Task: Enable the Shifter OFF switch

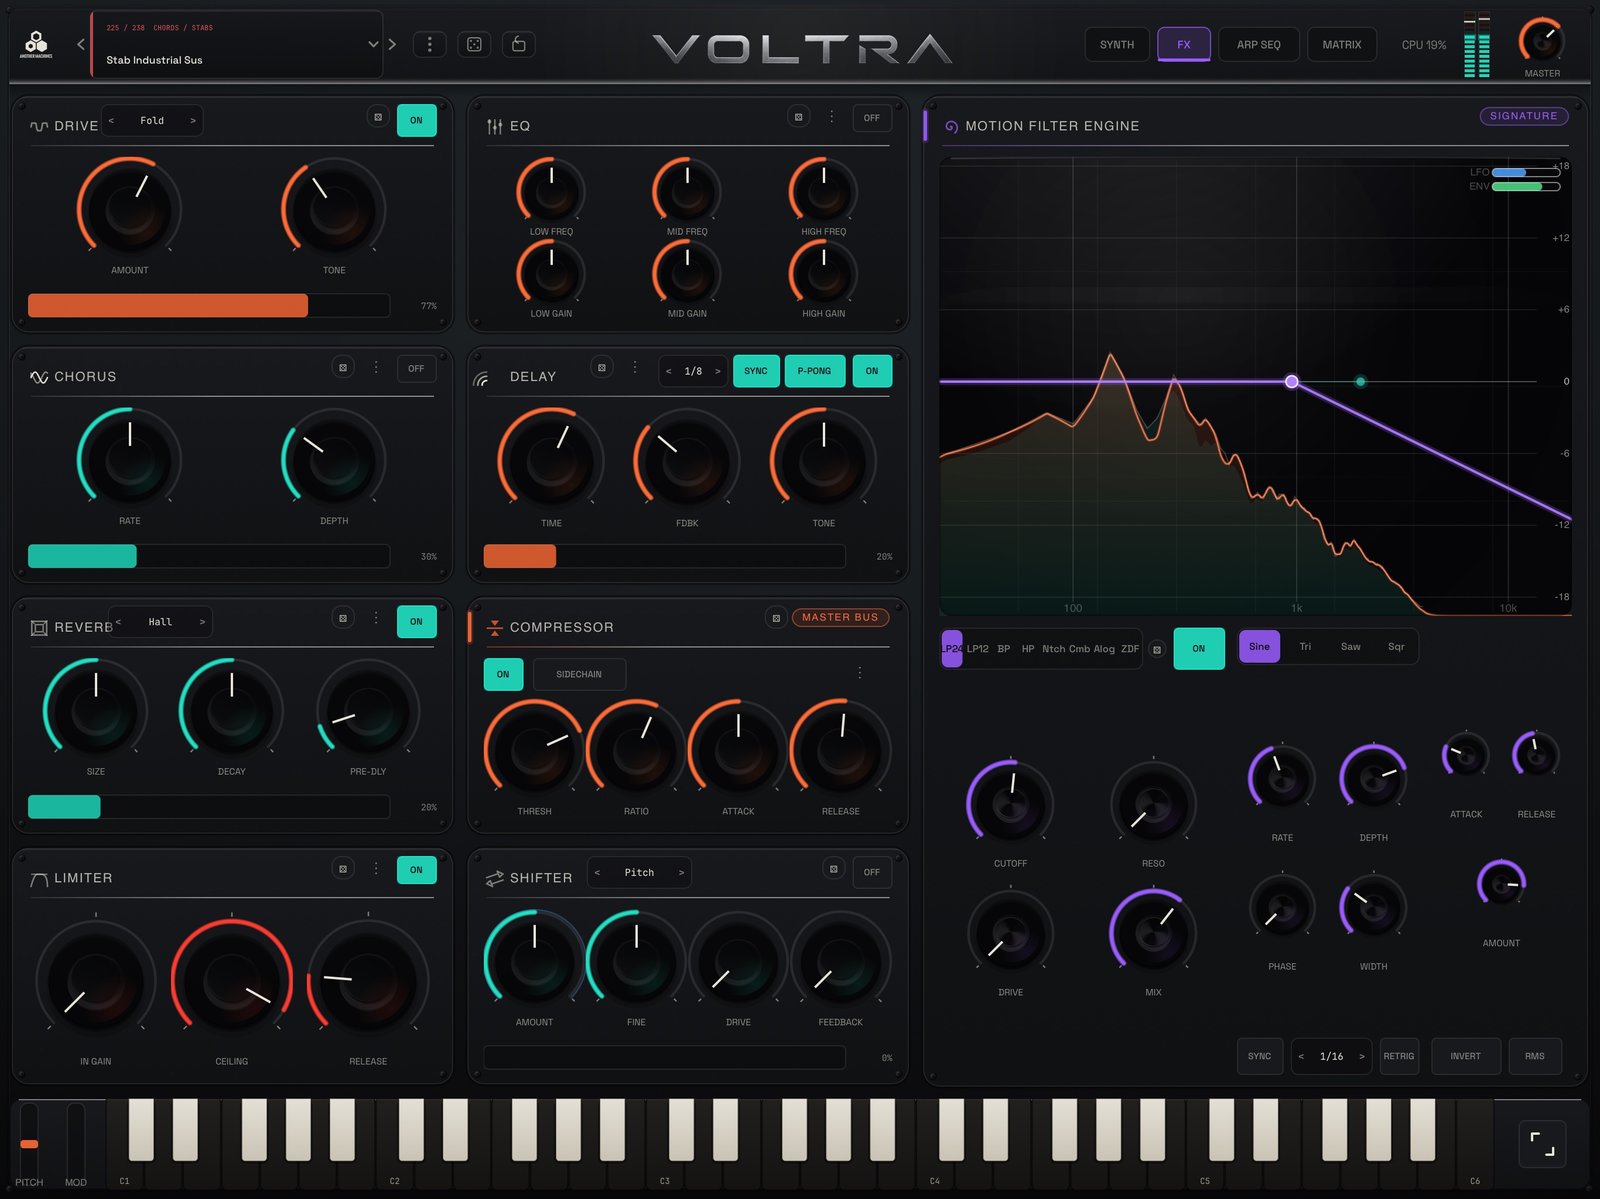Action: tap(872, 872)
